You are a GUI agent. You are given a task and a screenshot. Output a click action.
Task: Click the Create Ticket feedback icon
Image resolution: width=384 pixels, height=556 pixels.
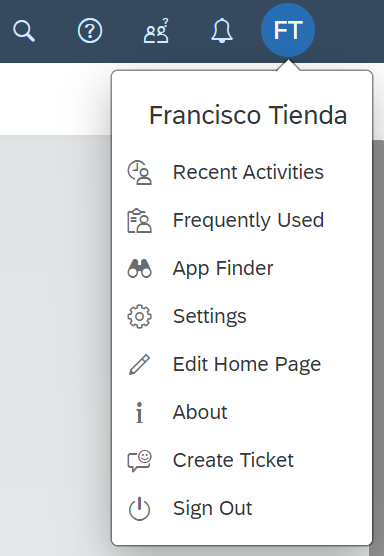point(140,461)
